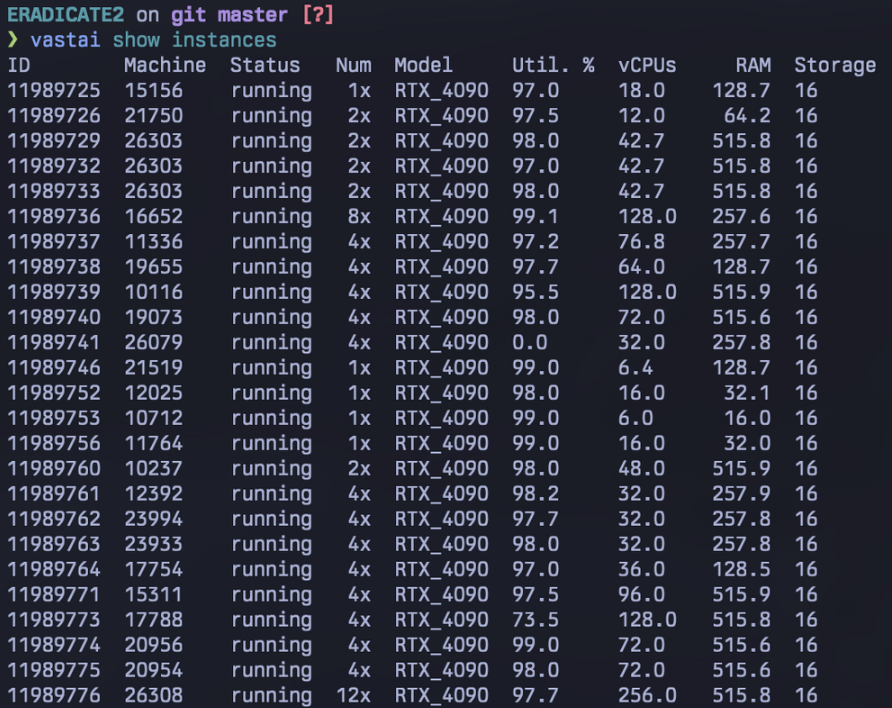Screen dimensions: 892x708
Task: Select instance ID 11989763
Action: coord(54,544)
